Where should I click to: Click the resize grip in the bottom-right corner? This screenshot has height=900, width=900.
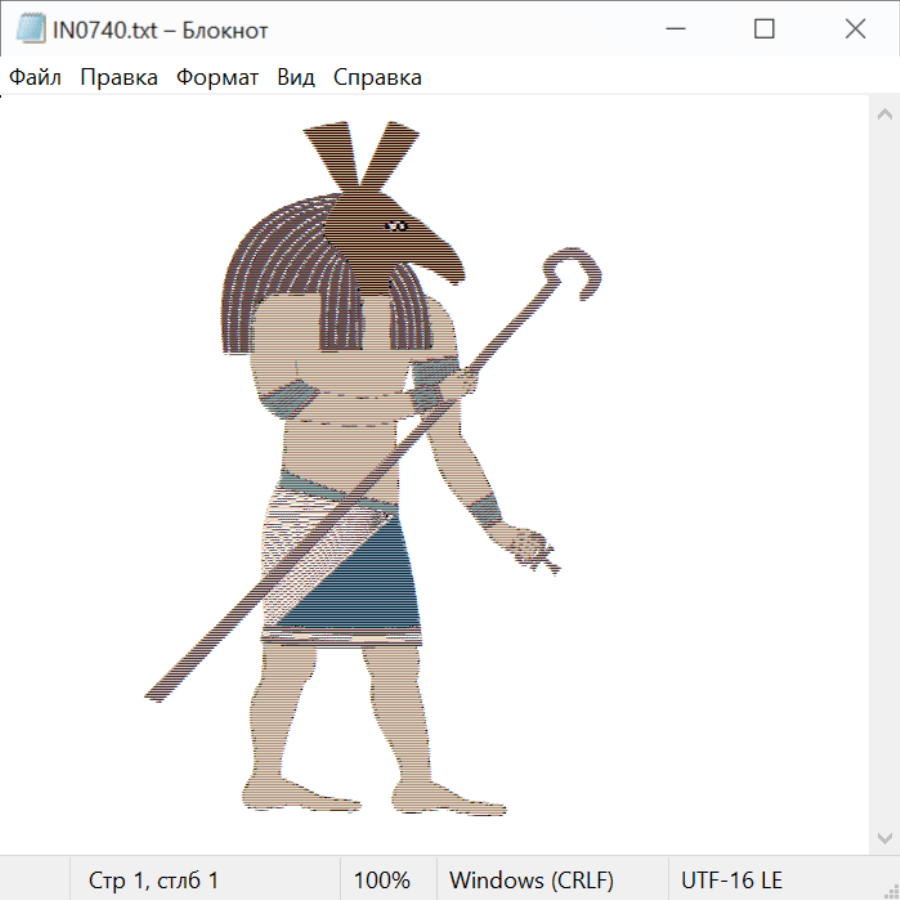[890, 890]
